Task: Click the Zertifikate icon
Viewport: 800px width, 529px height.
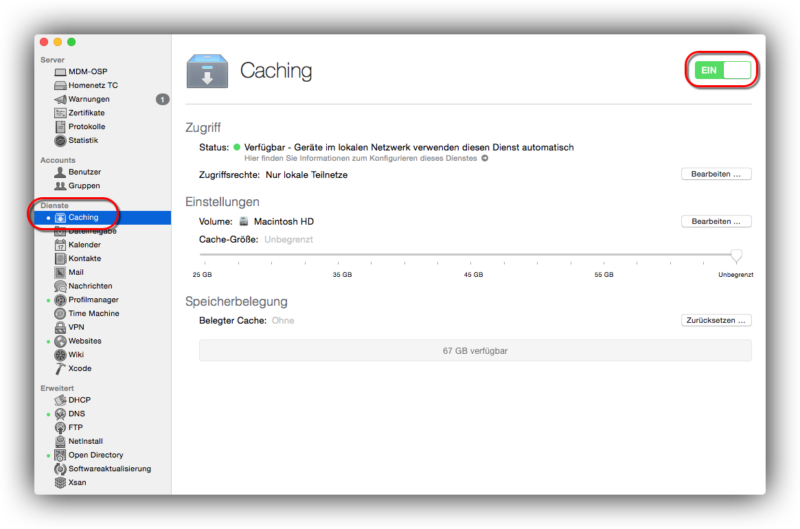Action: pyautogui.click(x=61, y=113)
